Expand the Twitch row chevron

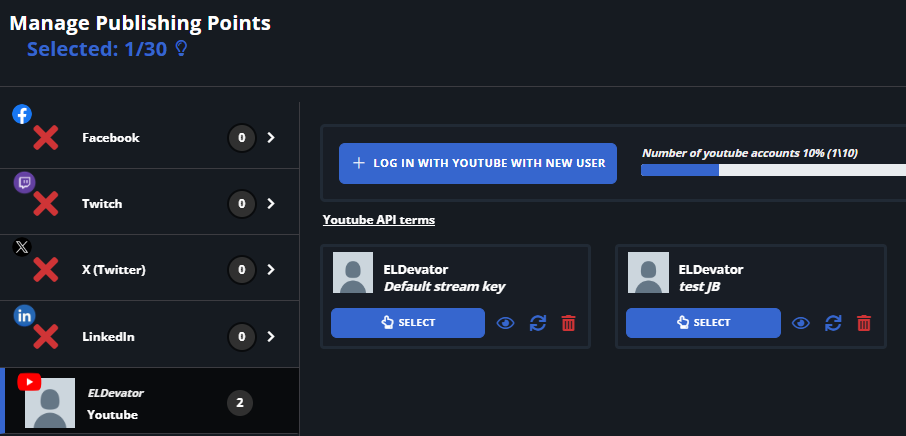(x=271, y=203)
